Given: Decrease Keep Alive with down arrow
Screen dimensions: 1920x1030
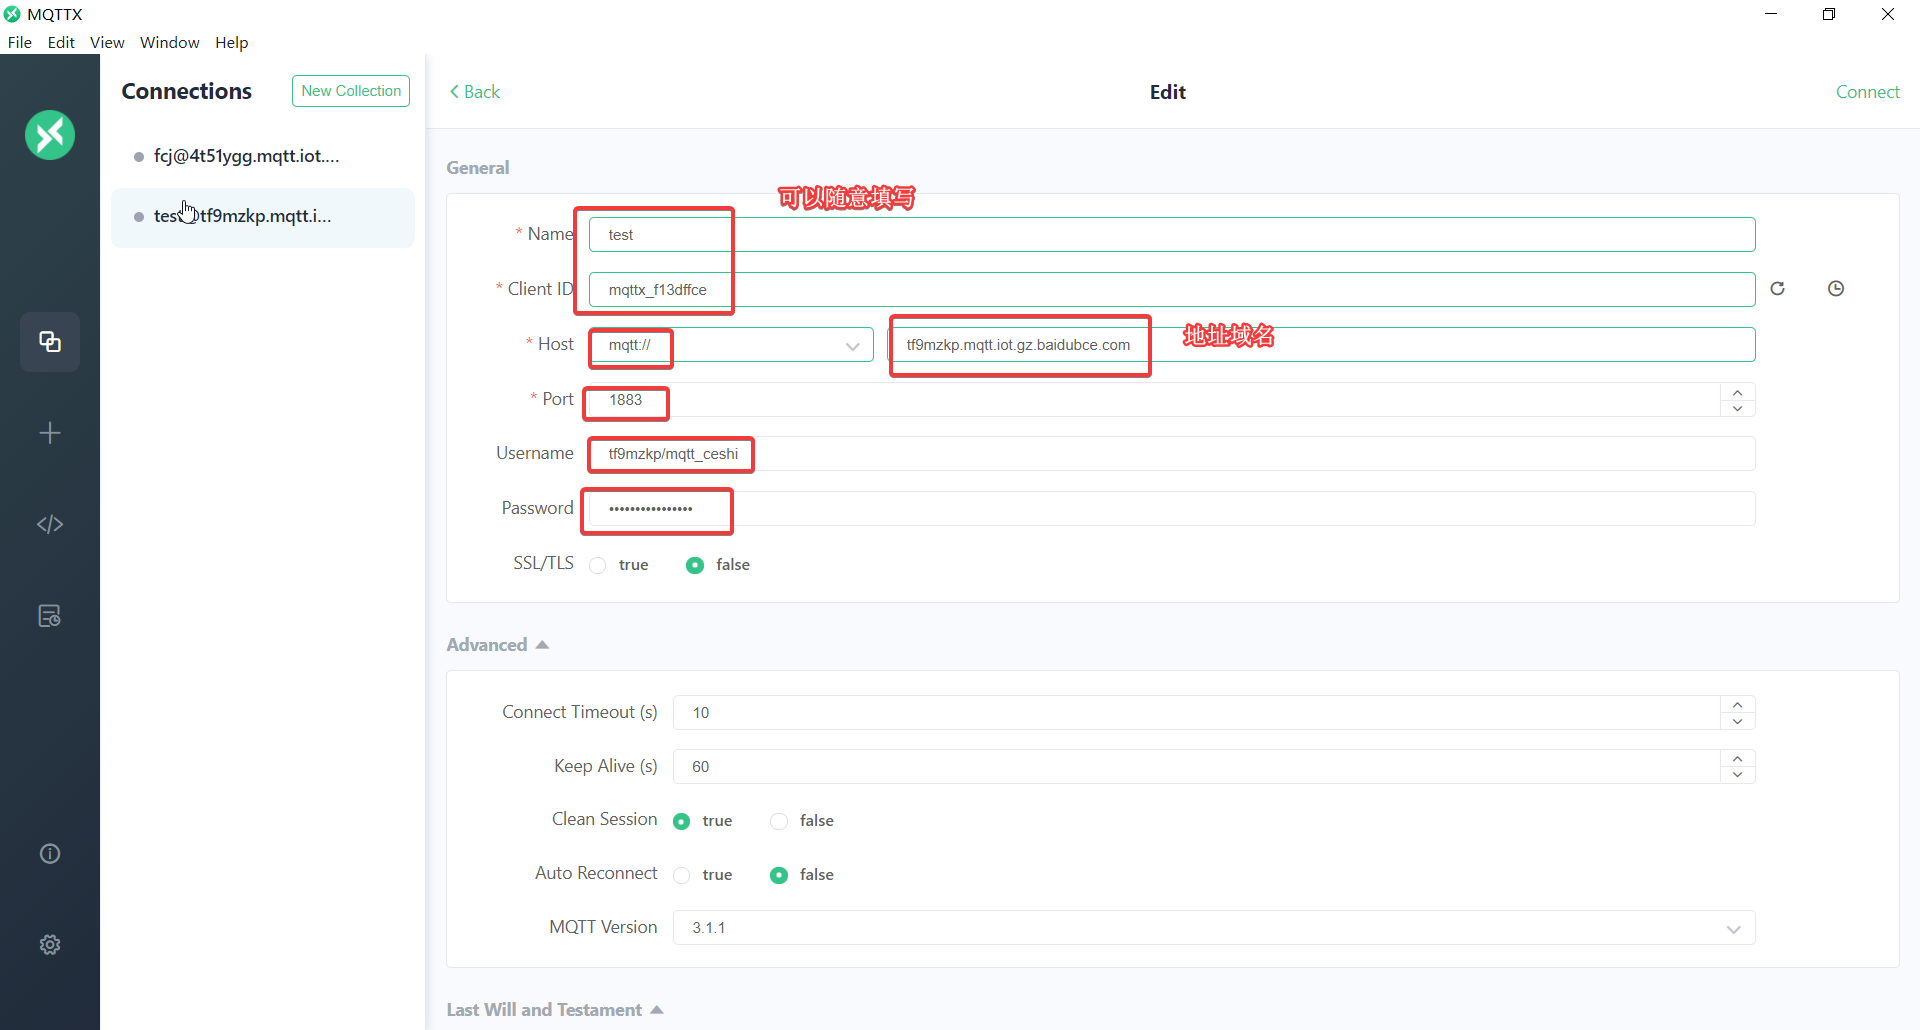Looking at the screenshot, I should (1738, 775).
